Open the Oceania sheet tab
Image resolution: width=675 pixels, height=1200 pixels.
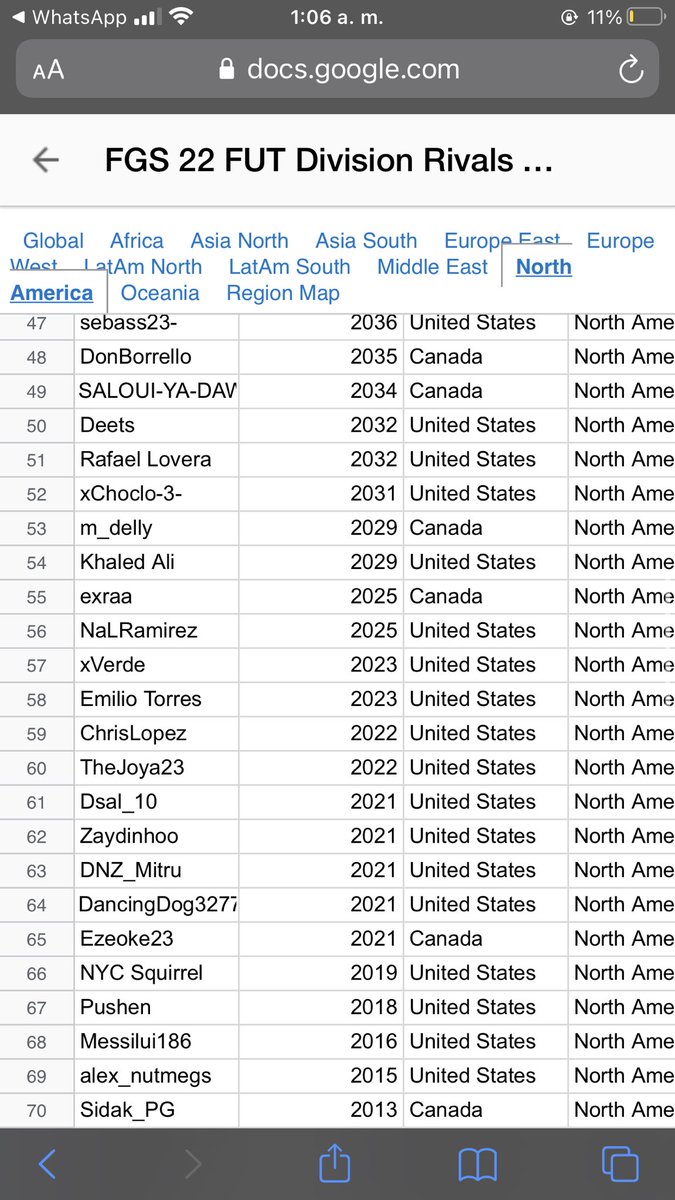[x=160, y=293]
